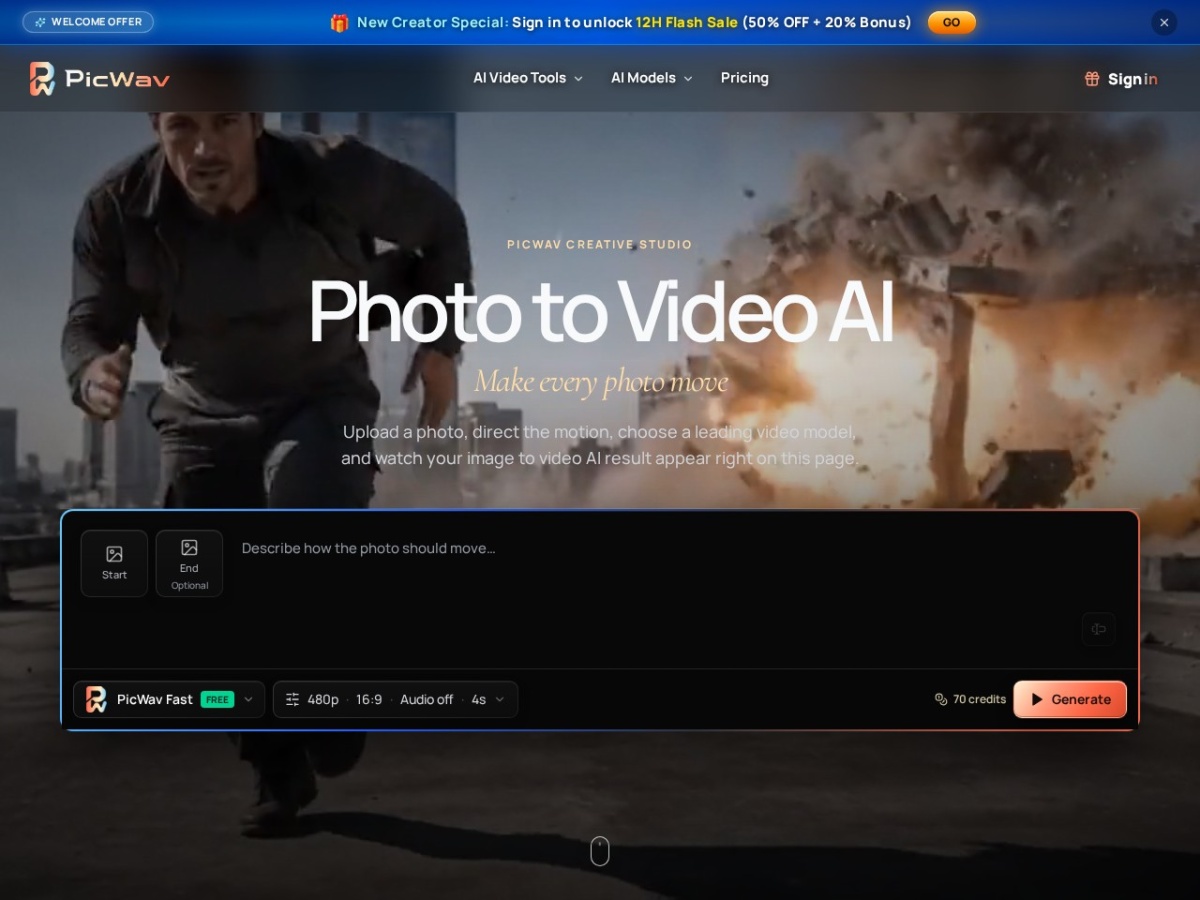Screen dimensions: 1200x900
Task: Go to the Pricing page
Action: [x=745, y=78]
